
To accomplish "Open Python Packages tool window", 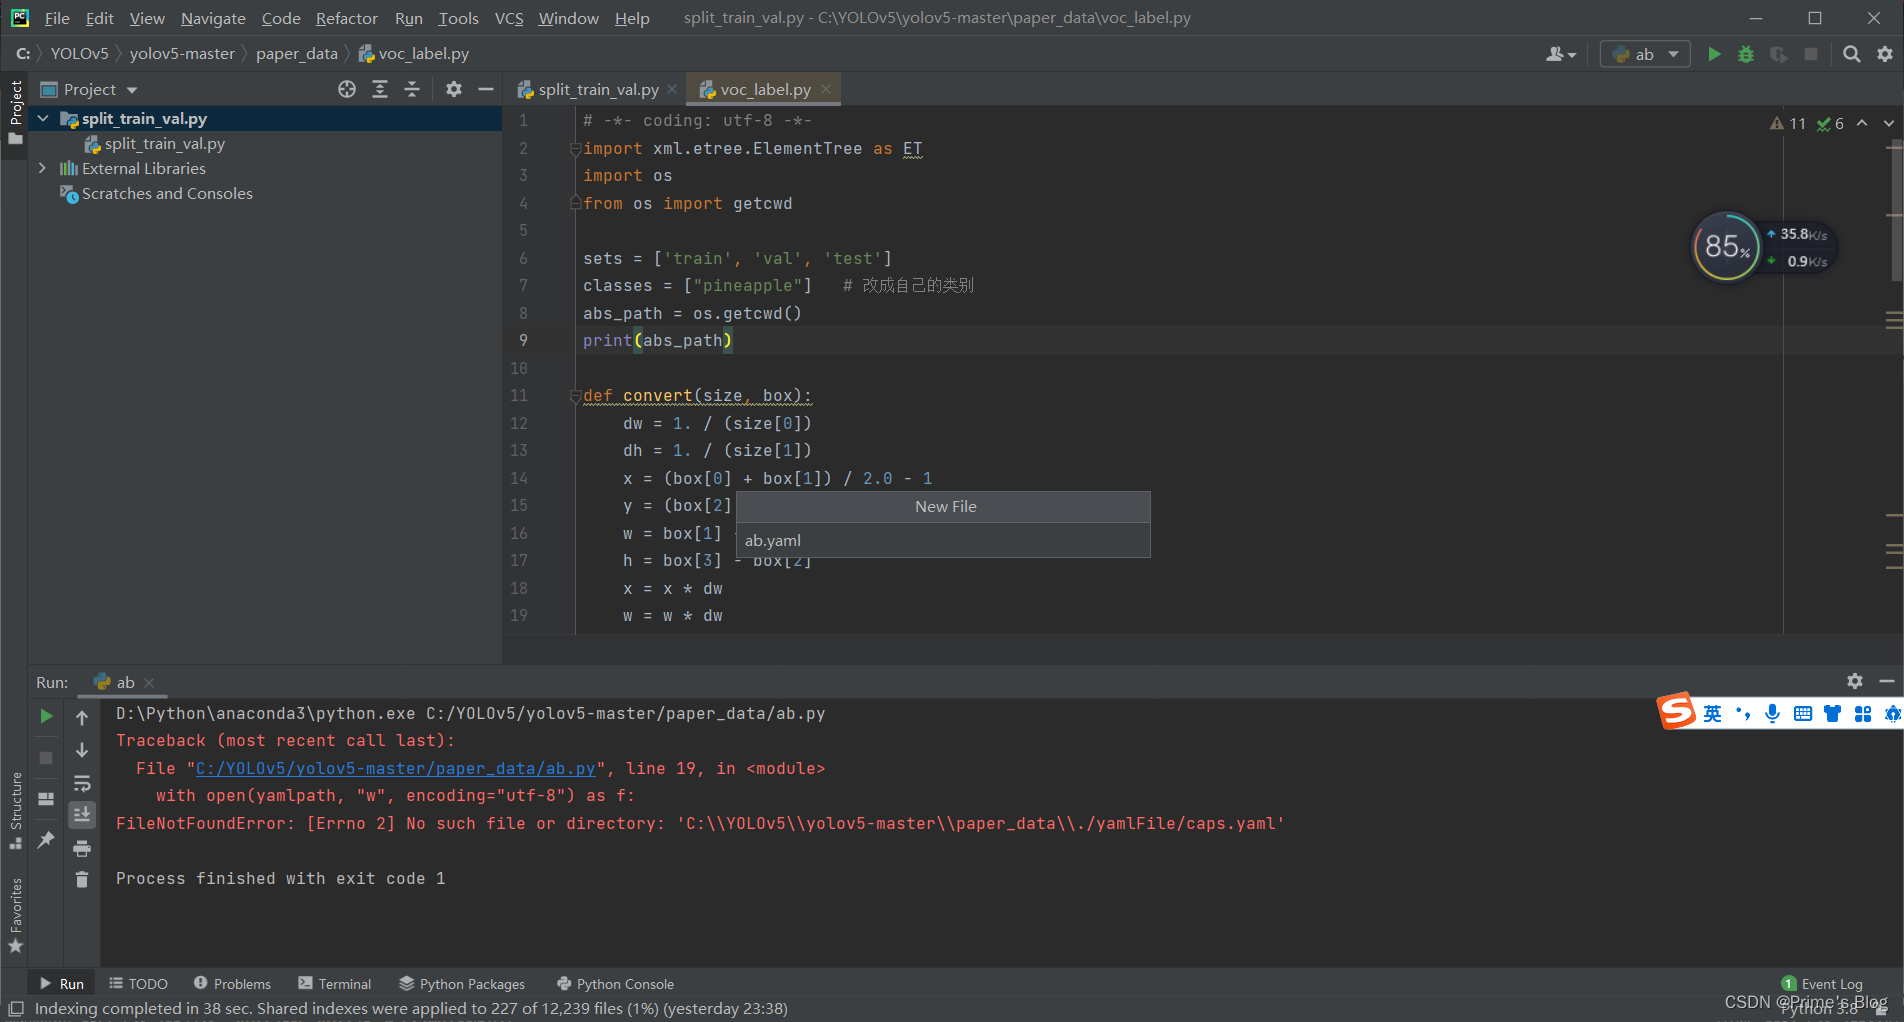I will coord(461,984).
